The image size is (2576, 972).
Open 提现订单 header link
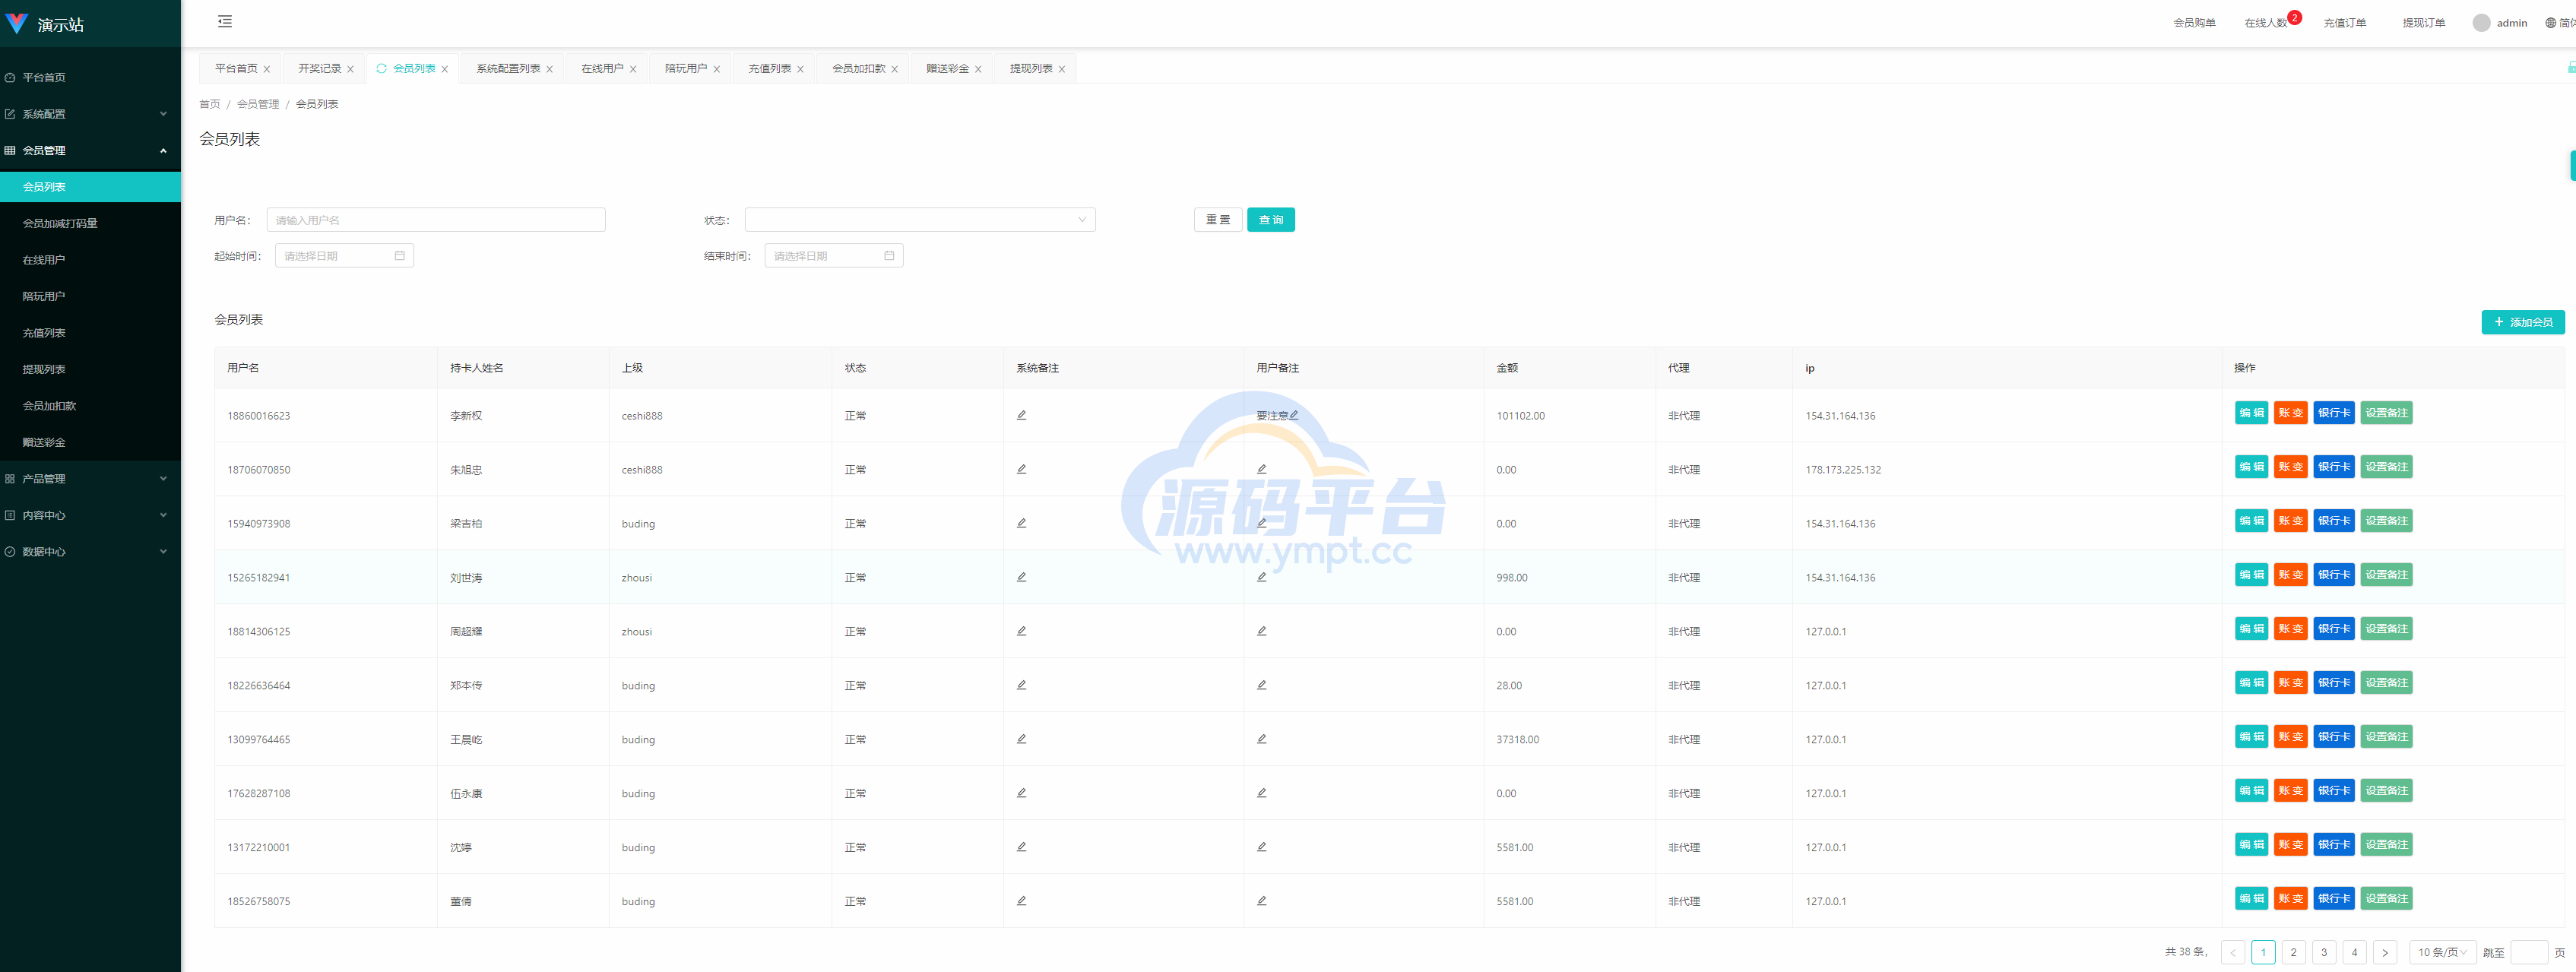(x=2424, y=23)
